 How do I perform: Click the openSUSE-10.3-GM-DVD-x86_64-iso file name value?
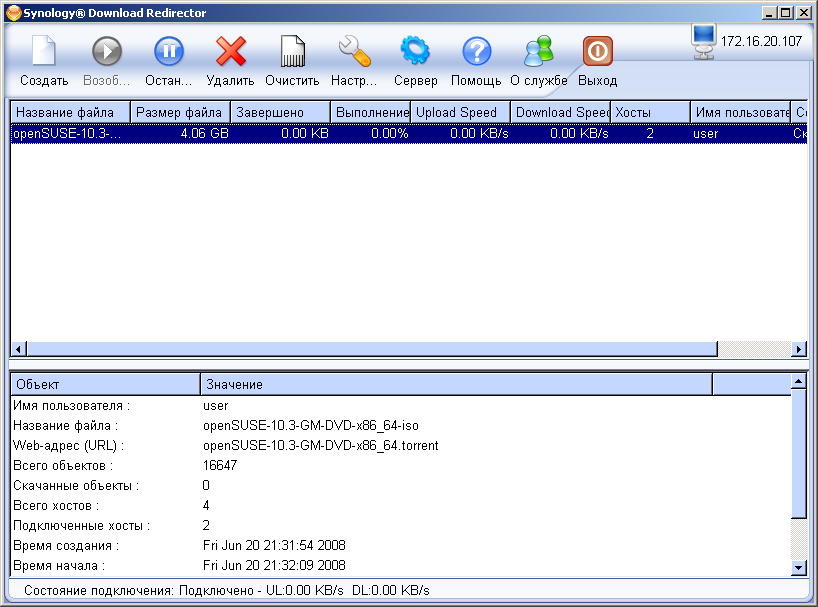point(311,426)
